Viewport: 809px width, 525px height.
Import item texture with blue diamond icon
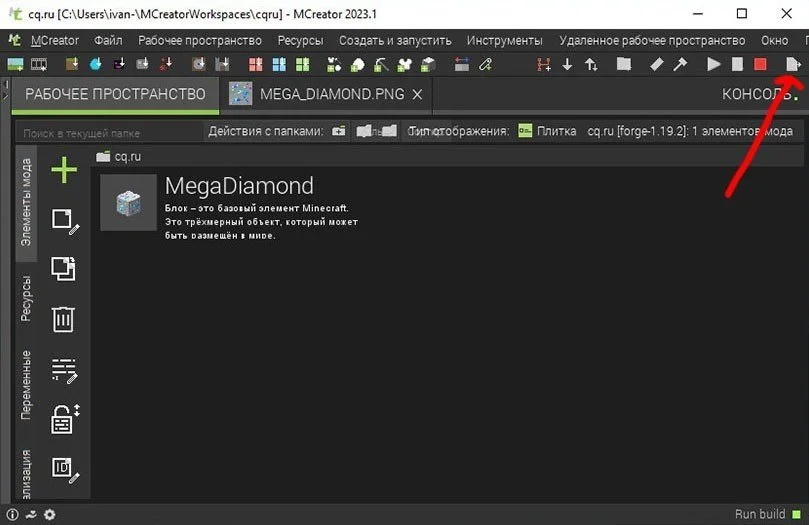(x=95, y=64)
